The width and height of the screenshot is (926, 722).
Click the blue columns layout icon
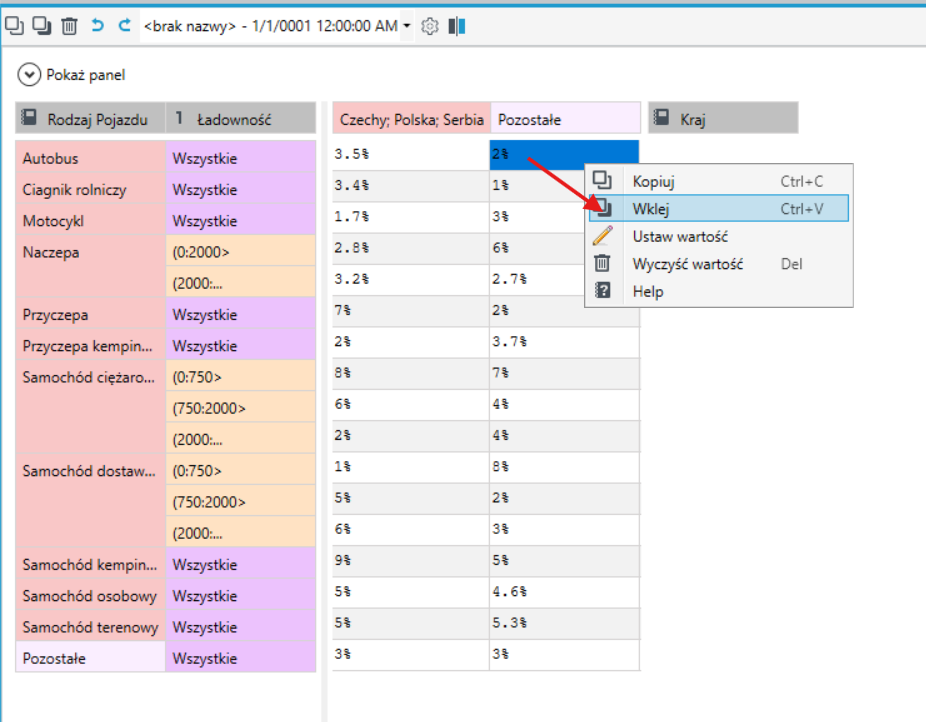pos(457,26)
